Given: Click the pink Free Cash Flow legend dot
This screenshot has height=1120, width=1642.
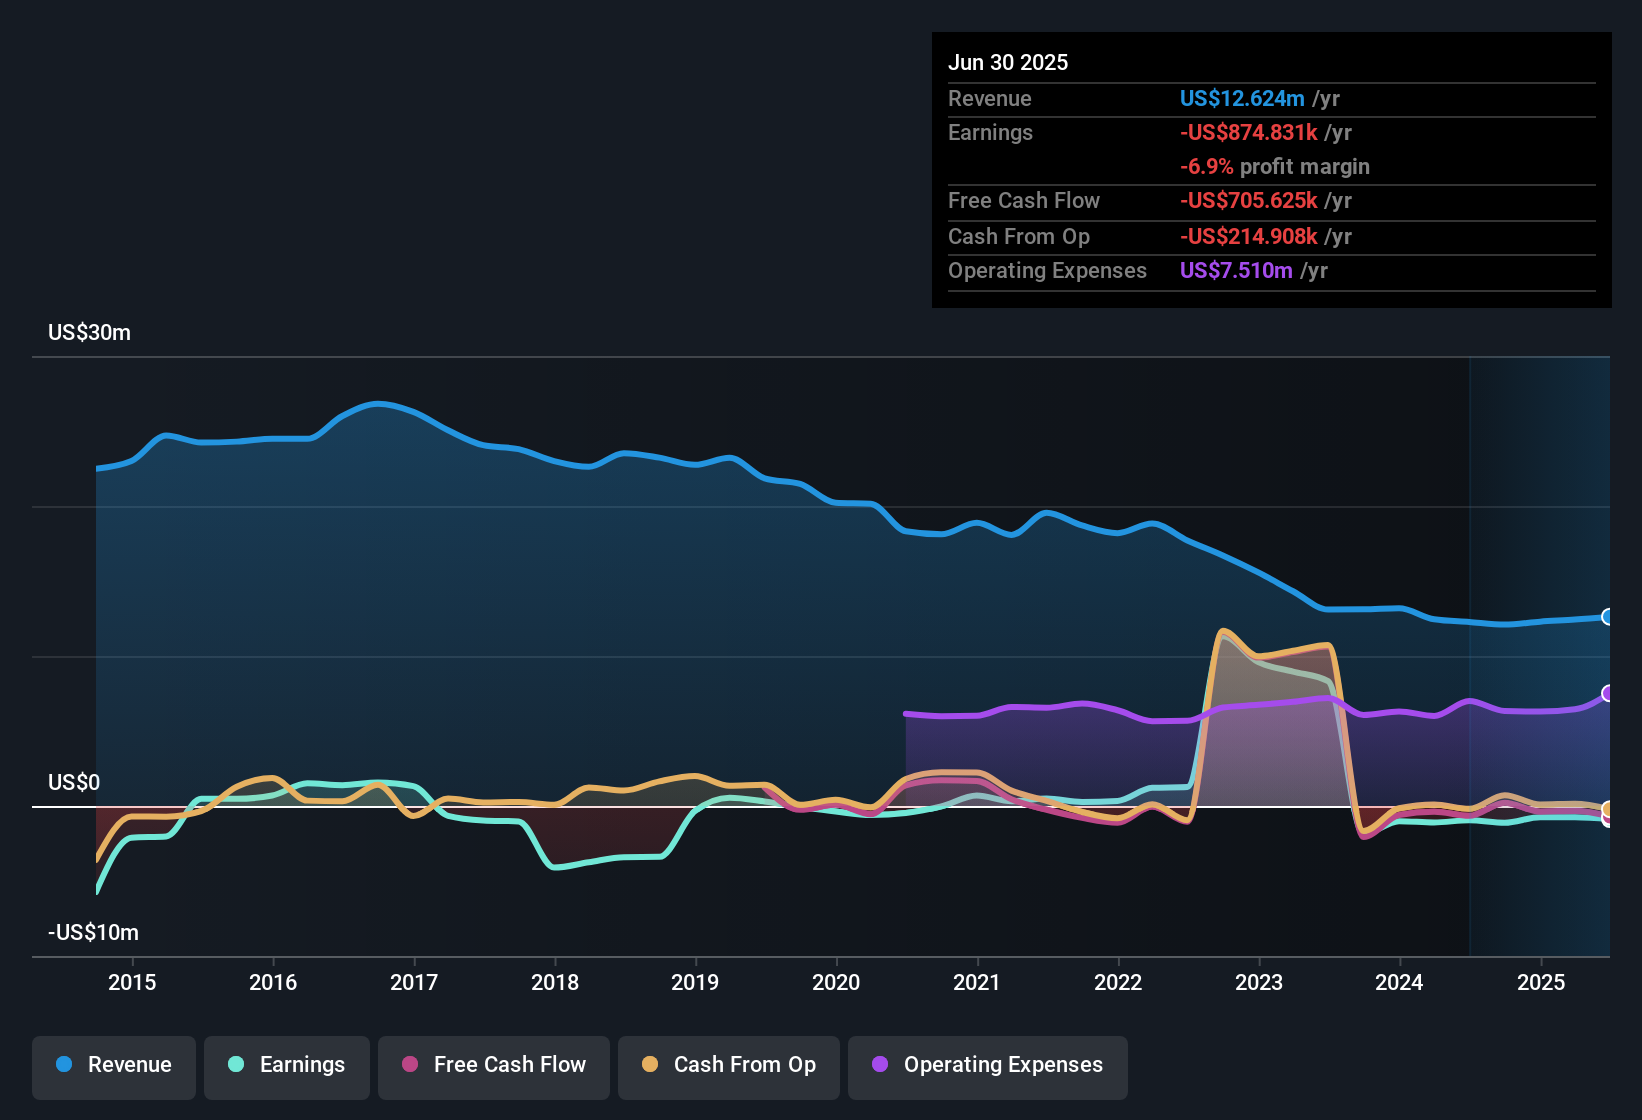Looking at the screenshot, I should coord(411,1066).
